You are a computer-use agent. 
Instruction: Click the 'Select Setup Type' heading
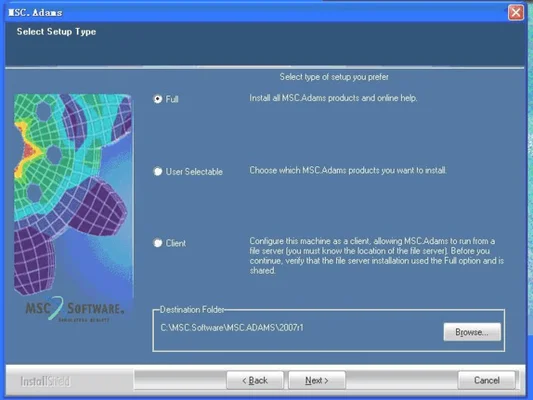[x=56, y=32]
